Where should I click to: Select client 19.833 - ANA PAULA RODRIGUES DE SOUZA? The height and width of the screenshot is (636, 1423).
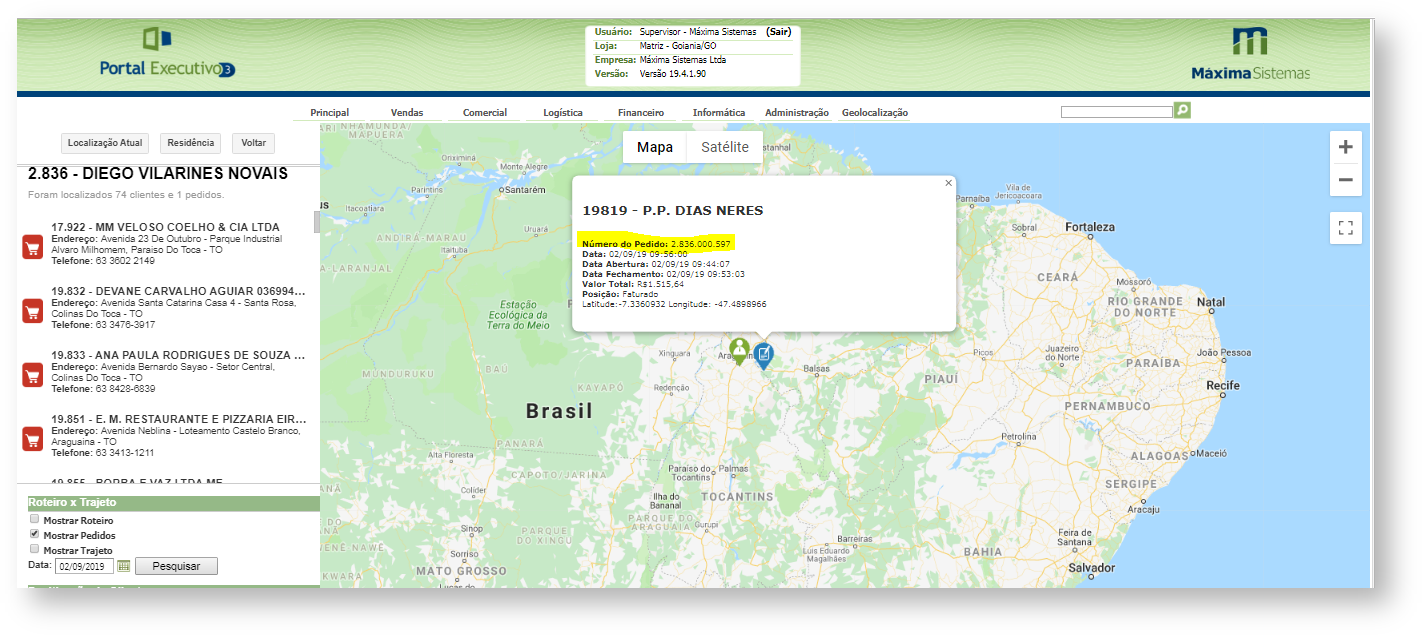[x=178, y=355]
